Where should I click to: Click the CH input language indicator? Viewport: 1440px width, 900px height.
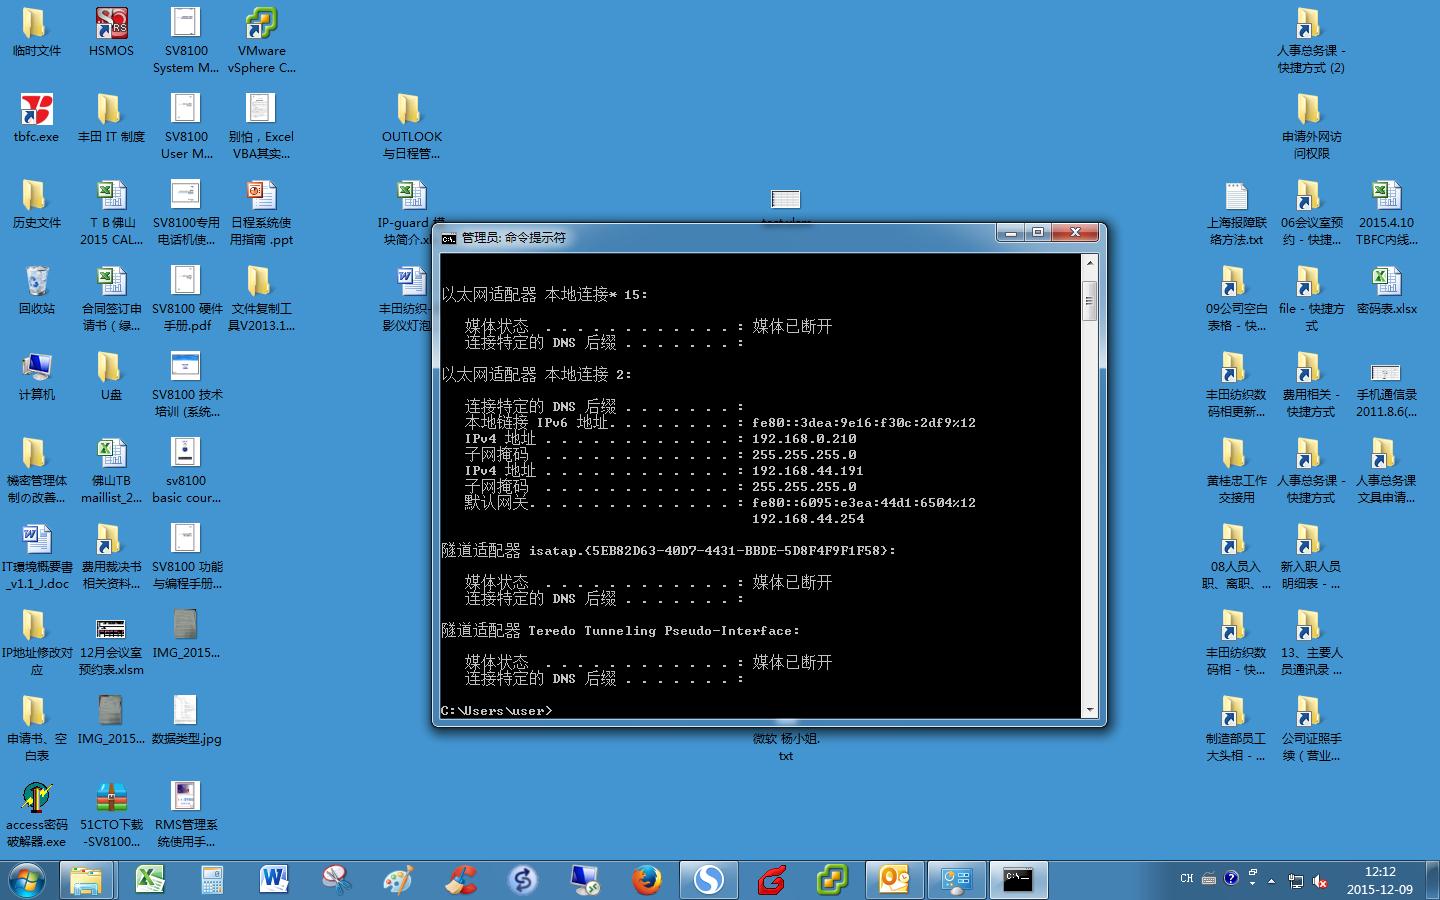1186,879
